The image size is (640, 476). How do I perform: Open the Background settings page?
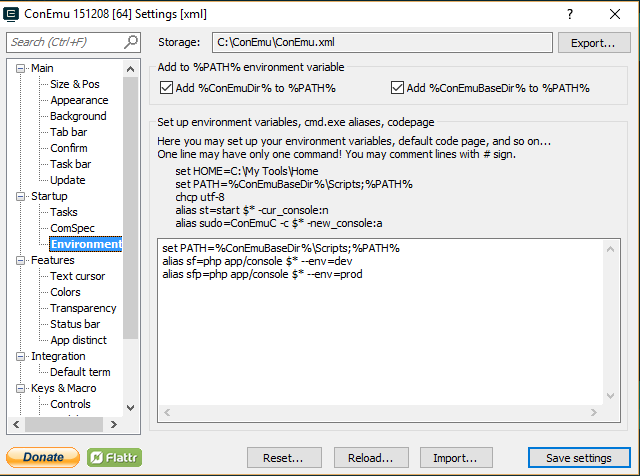click(x=78, y=116)
